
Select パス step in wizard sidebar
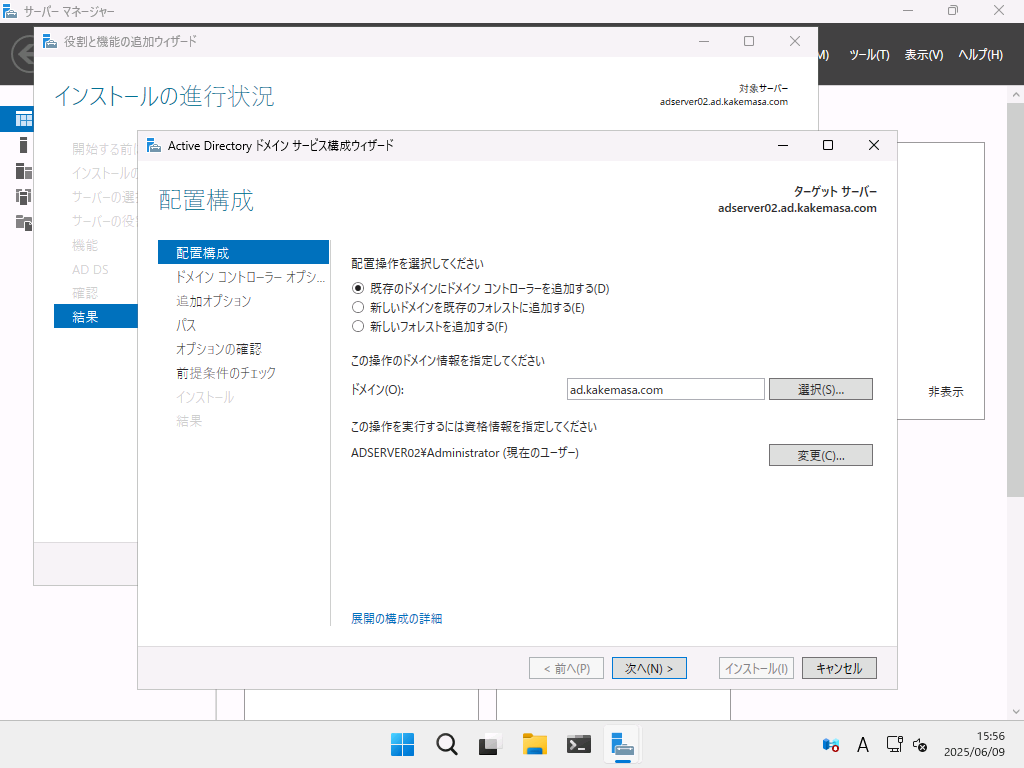coord(185,325)
